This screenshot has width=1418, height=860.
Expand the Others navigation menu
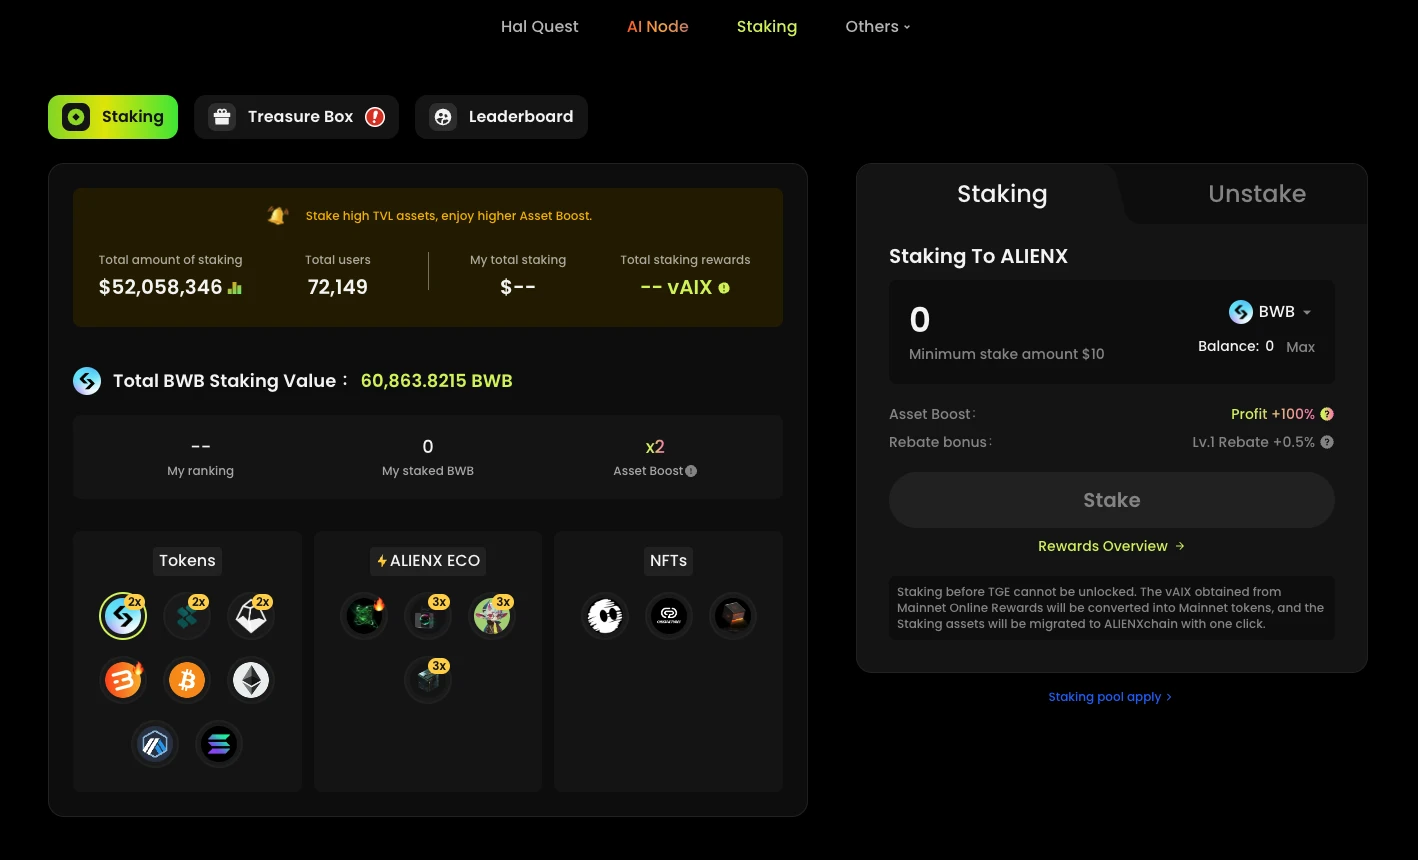(x=877, y=27)
